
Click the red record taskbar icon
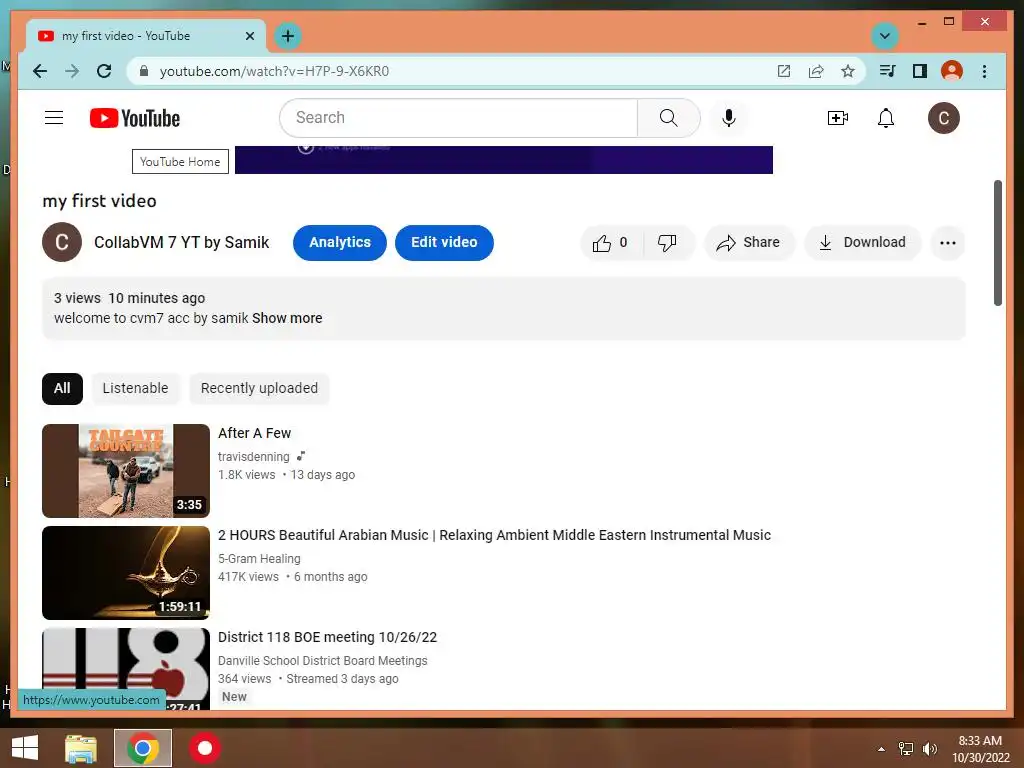[205, 748]
